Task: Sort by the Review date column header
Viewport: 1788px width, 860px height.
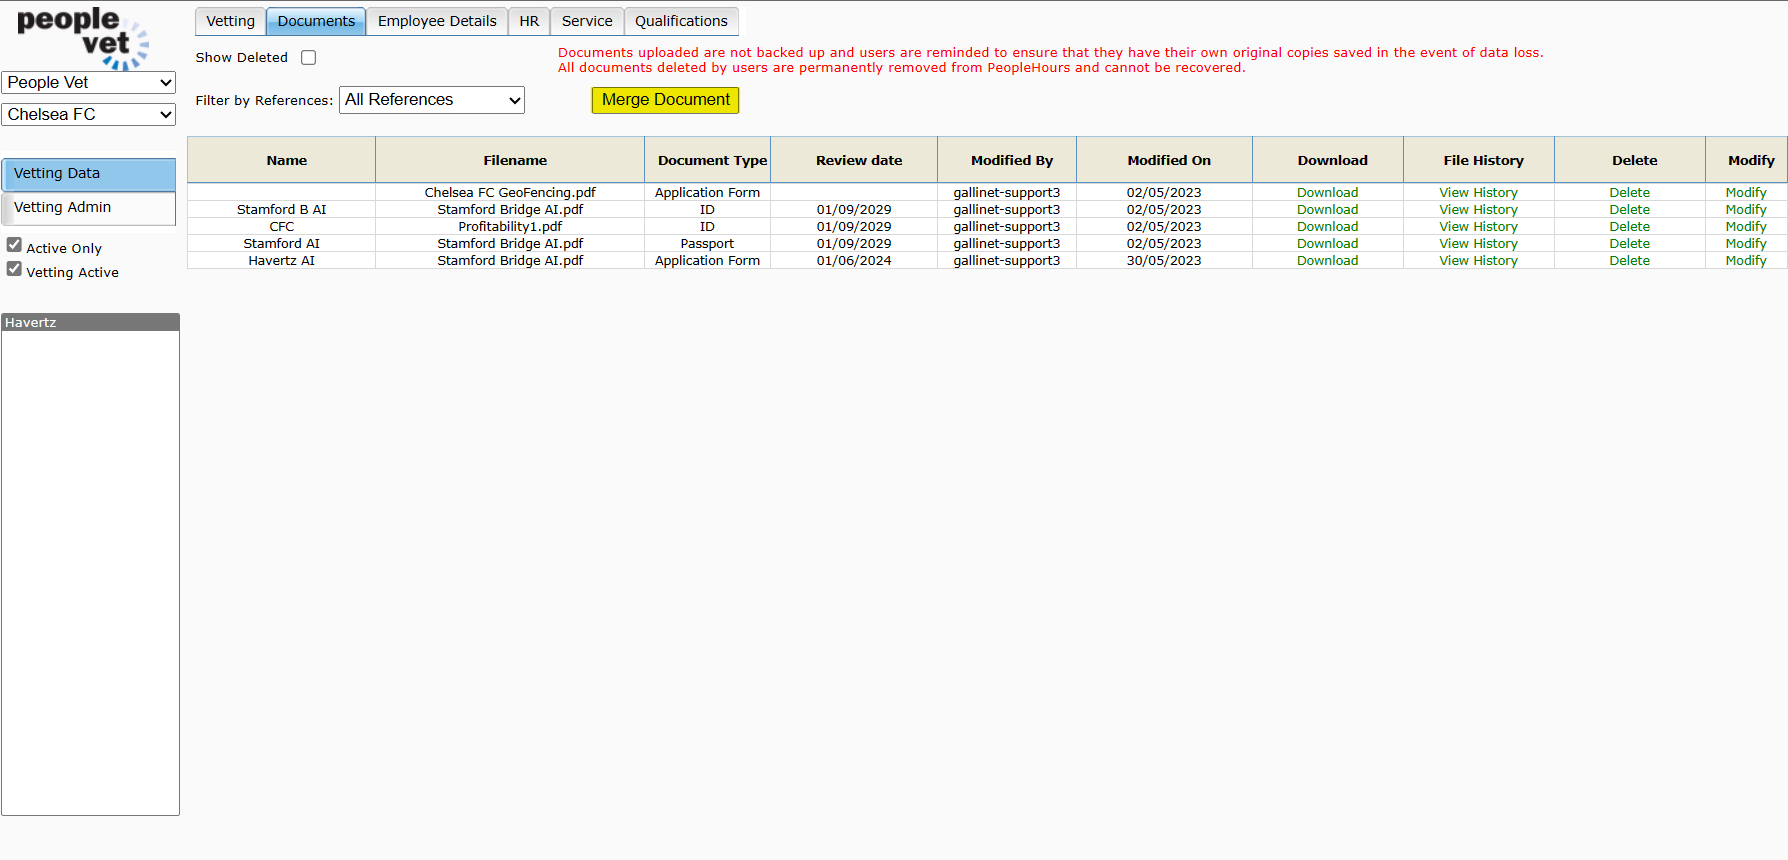Action: (858, 160)
